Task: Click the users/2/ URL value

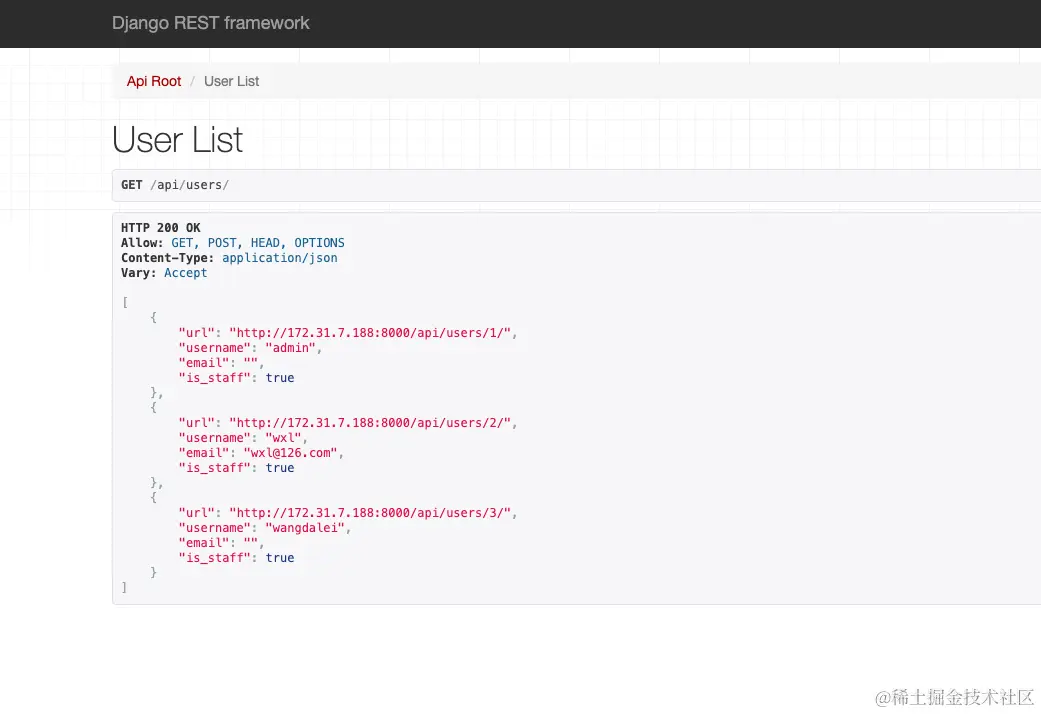Action: tap(370, 423)
